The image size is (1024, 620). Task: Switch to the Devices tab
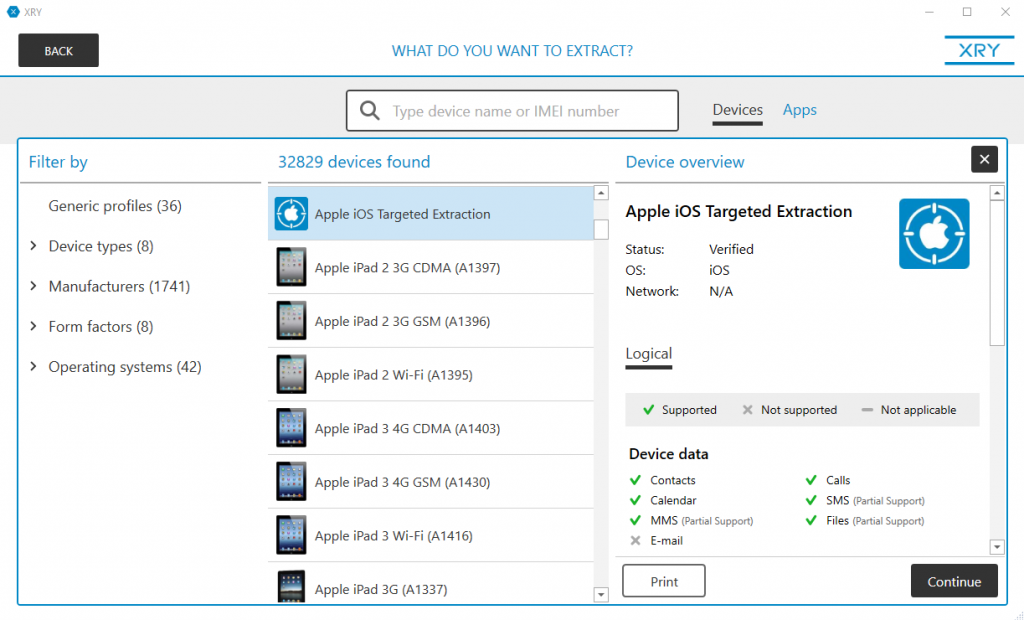737,110
